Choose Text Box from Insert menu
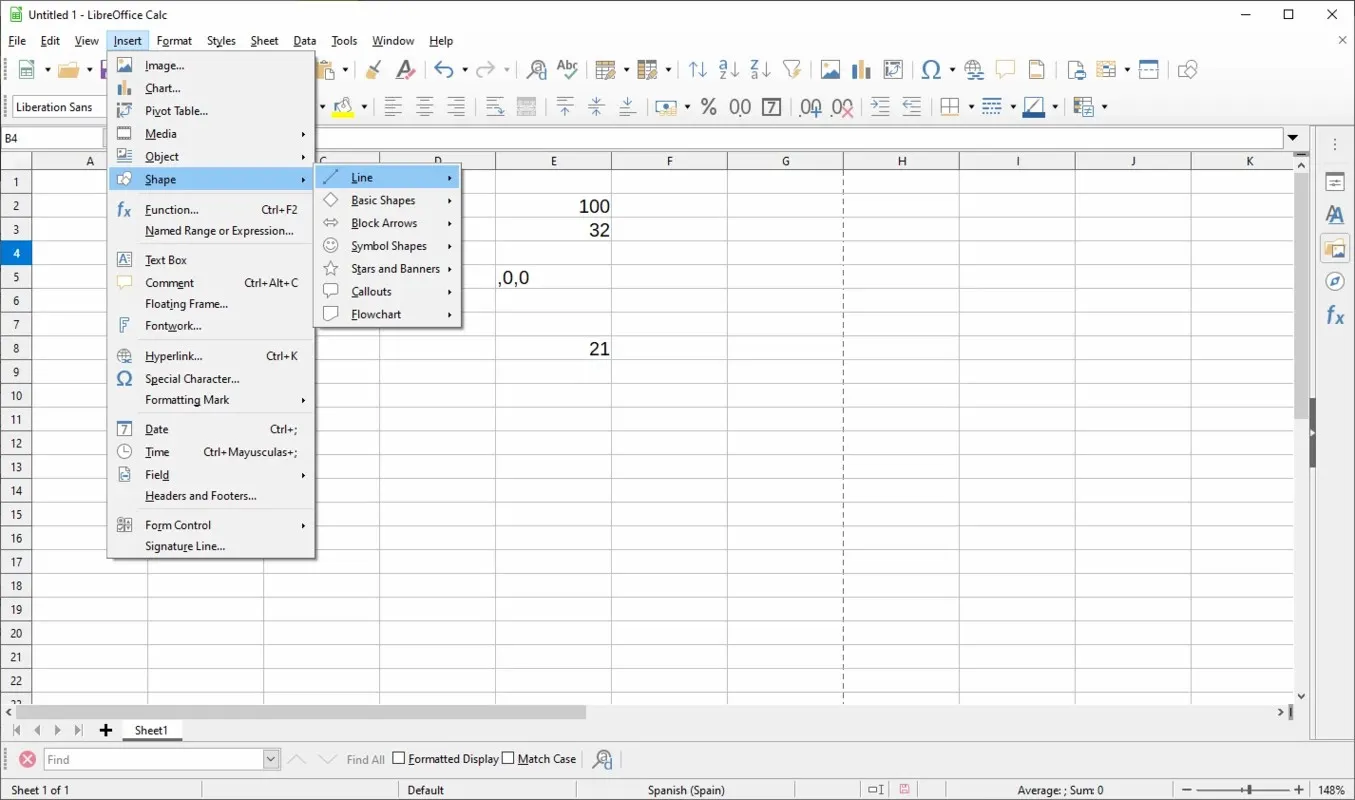The width and height of the screenshot is (1355, 800). pos(166,260)
